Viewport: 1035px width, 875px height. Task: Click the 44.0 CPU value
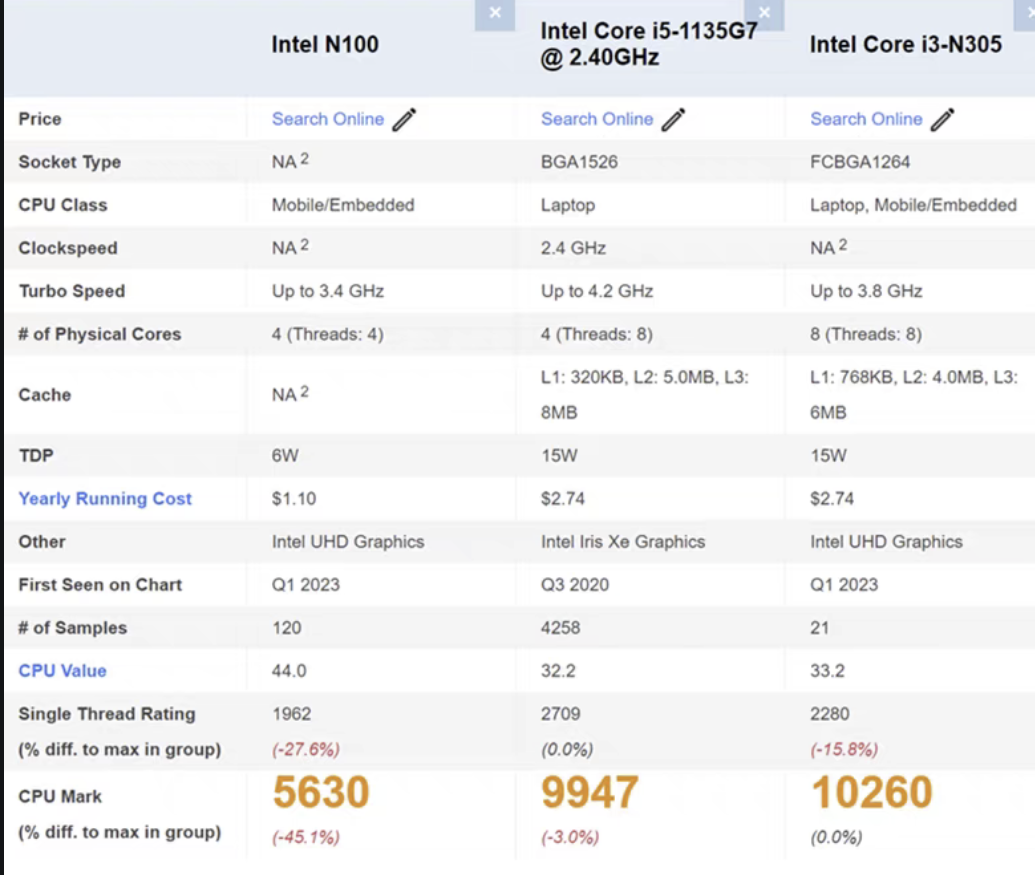pyautogui.click(x=289, y=670)
